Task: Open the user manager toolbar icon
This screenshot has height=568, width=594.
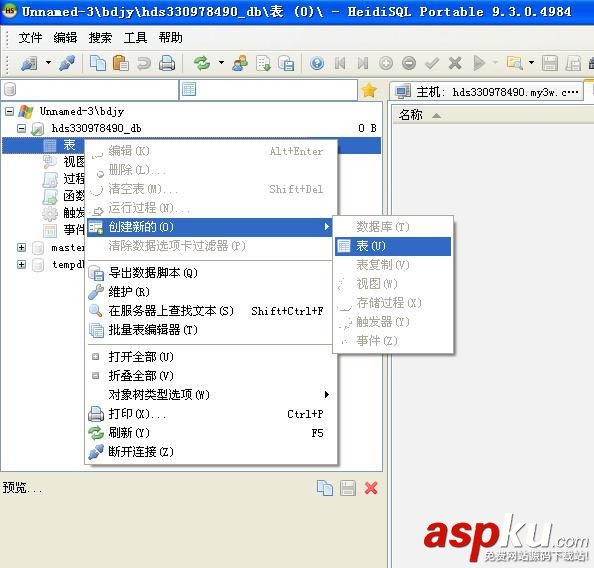Action: [240, 63]
